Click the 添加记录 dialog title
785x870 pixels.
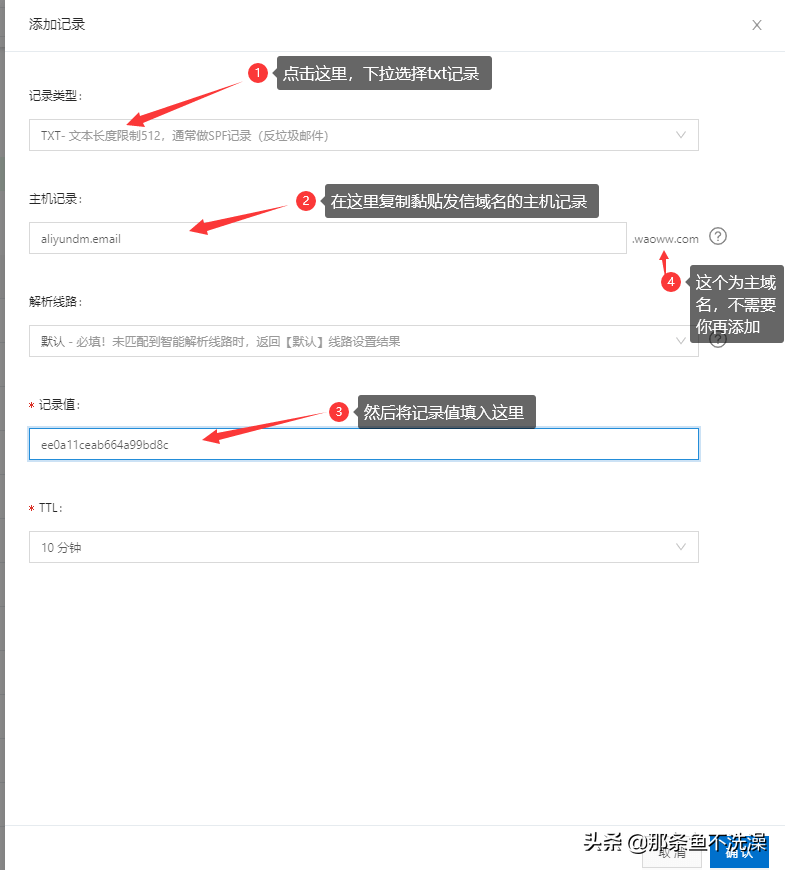click(57, 24)
